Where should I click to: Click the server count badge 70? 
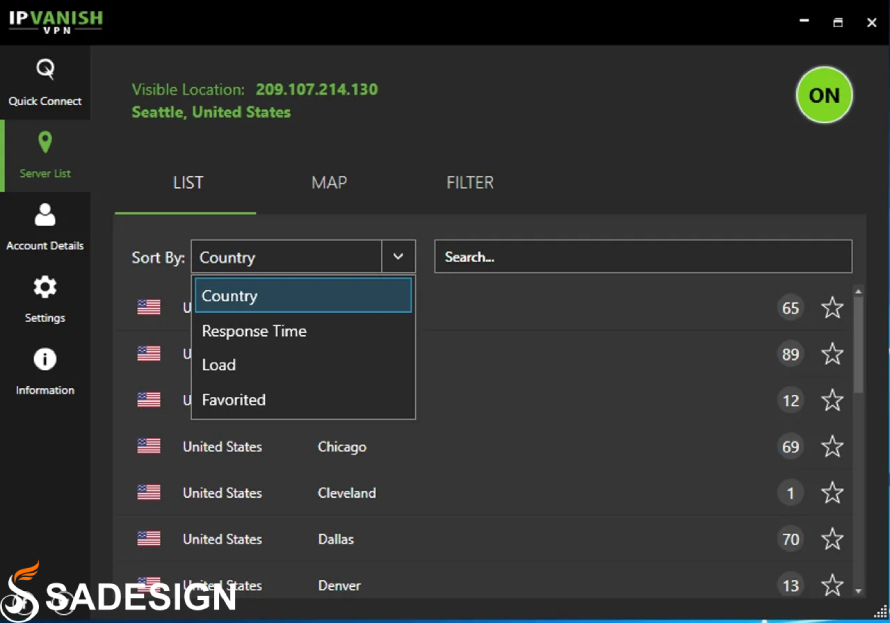[791, 539]
